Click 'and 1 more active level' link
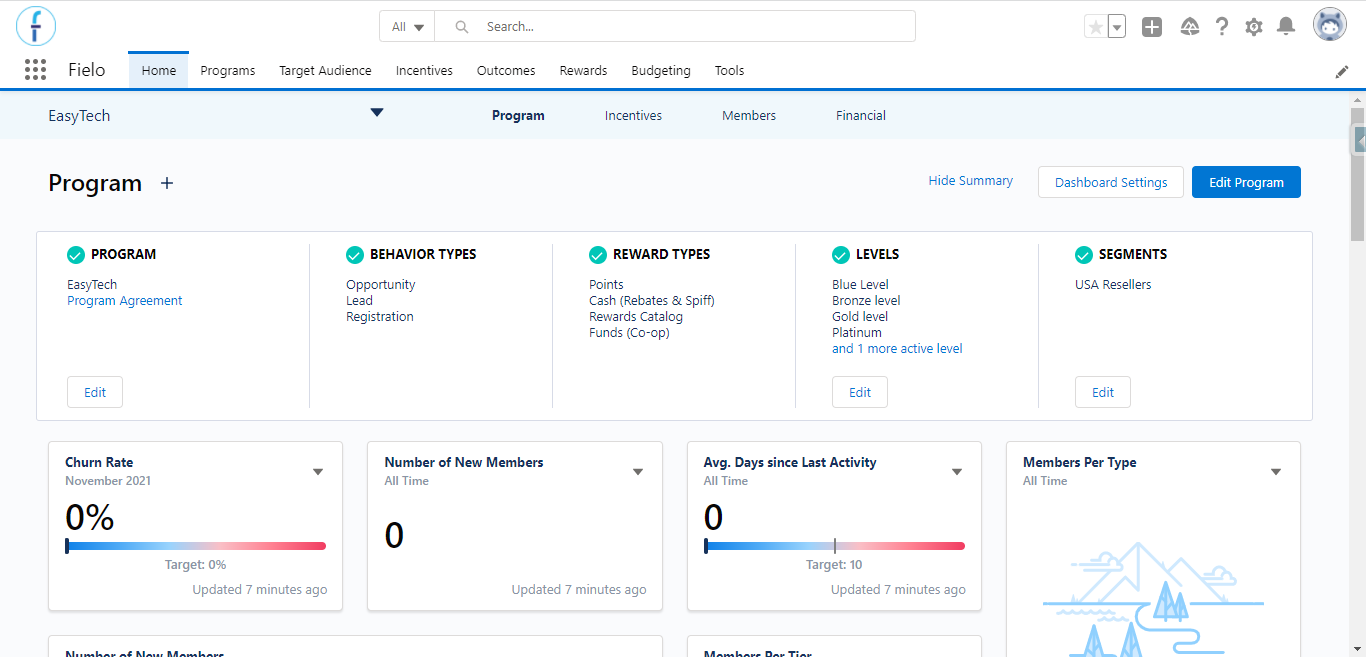The height and width of the screenshot is (657, 1366). [x=897, y=349]
